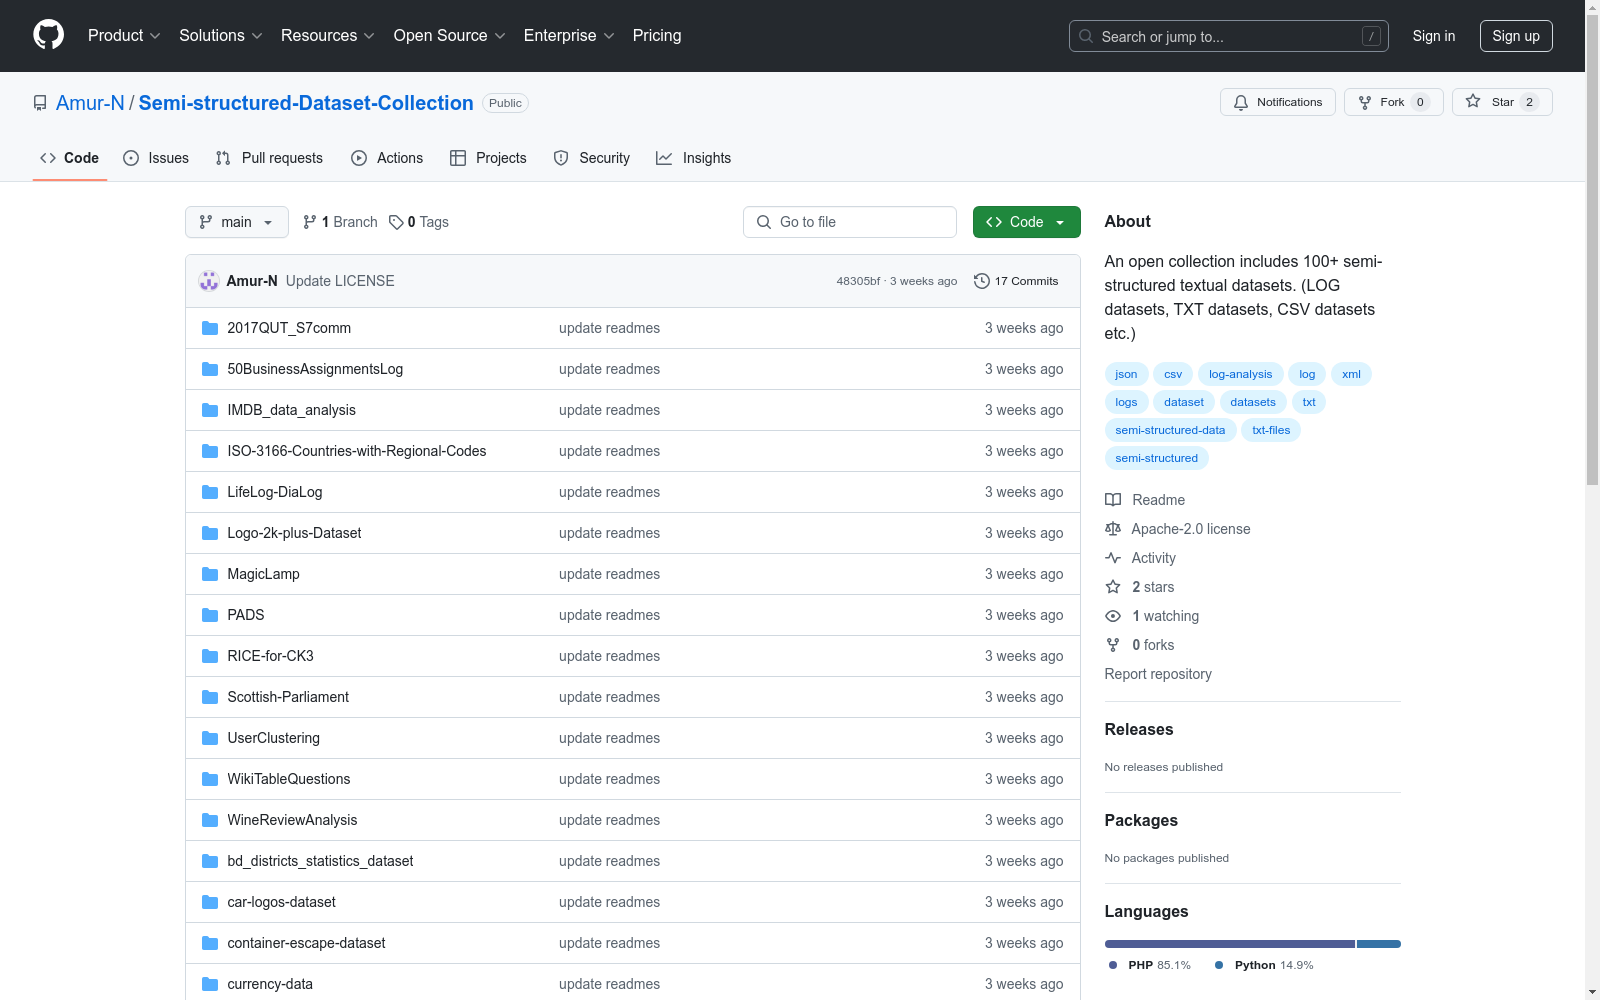Click the Star icon
Viewport: 1600px width, 1000px height.
click(x=1473, y=101)
